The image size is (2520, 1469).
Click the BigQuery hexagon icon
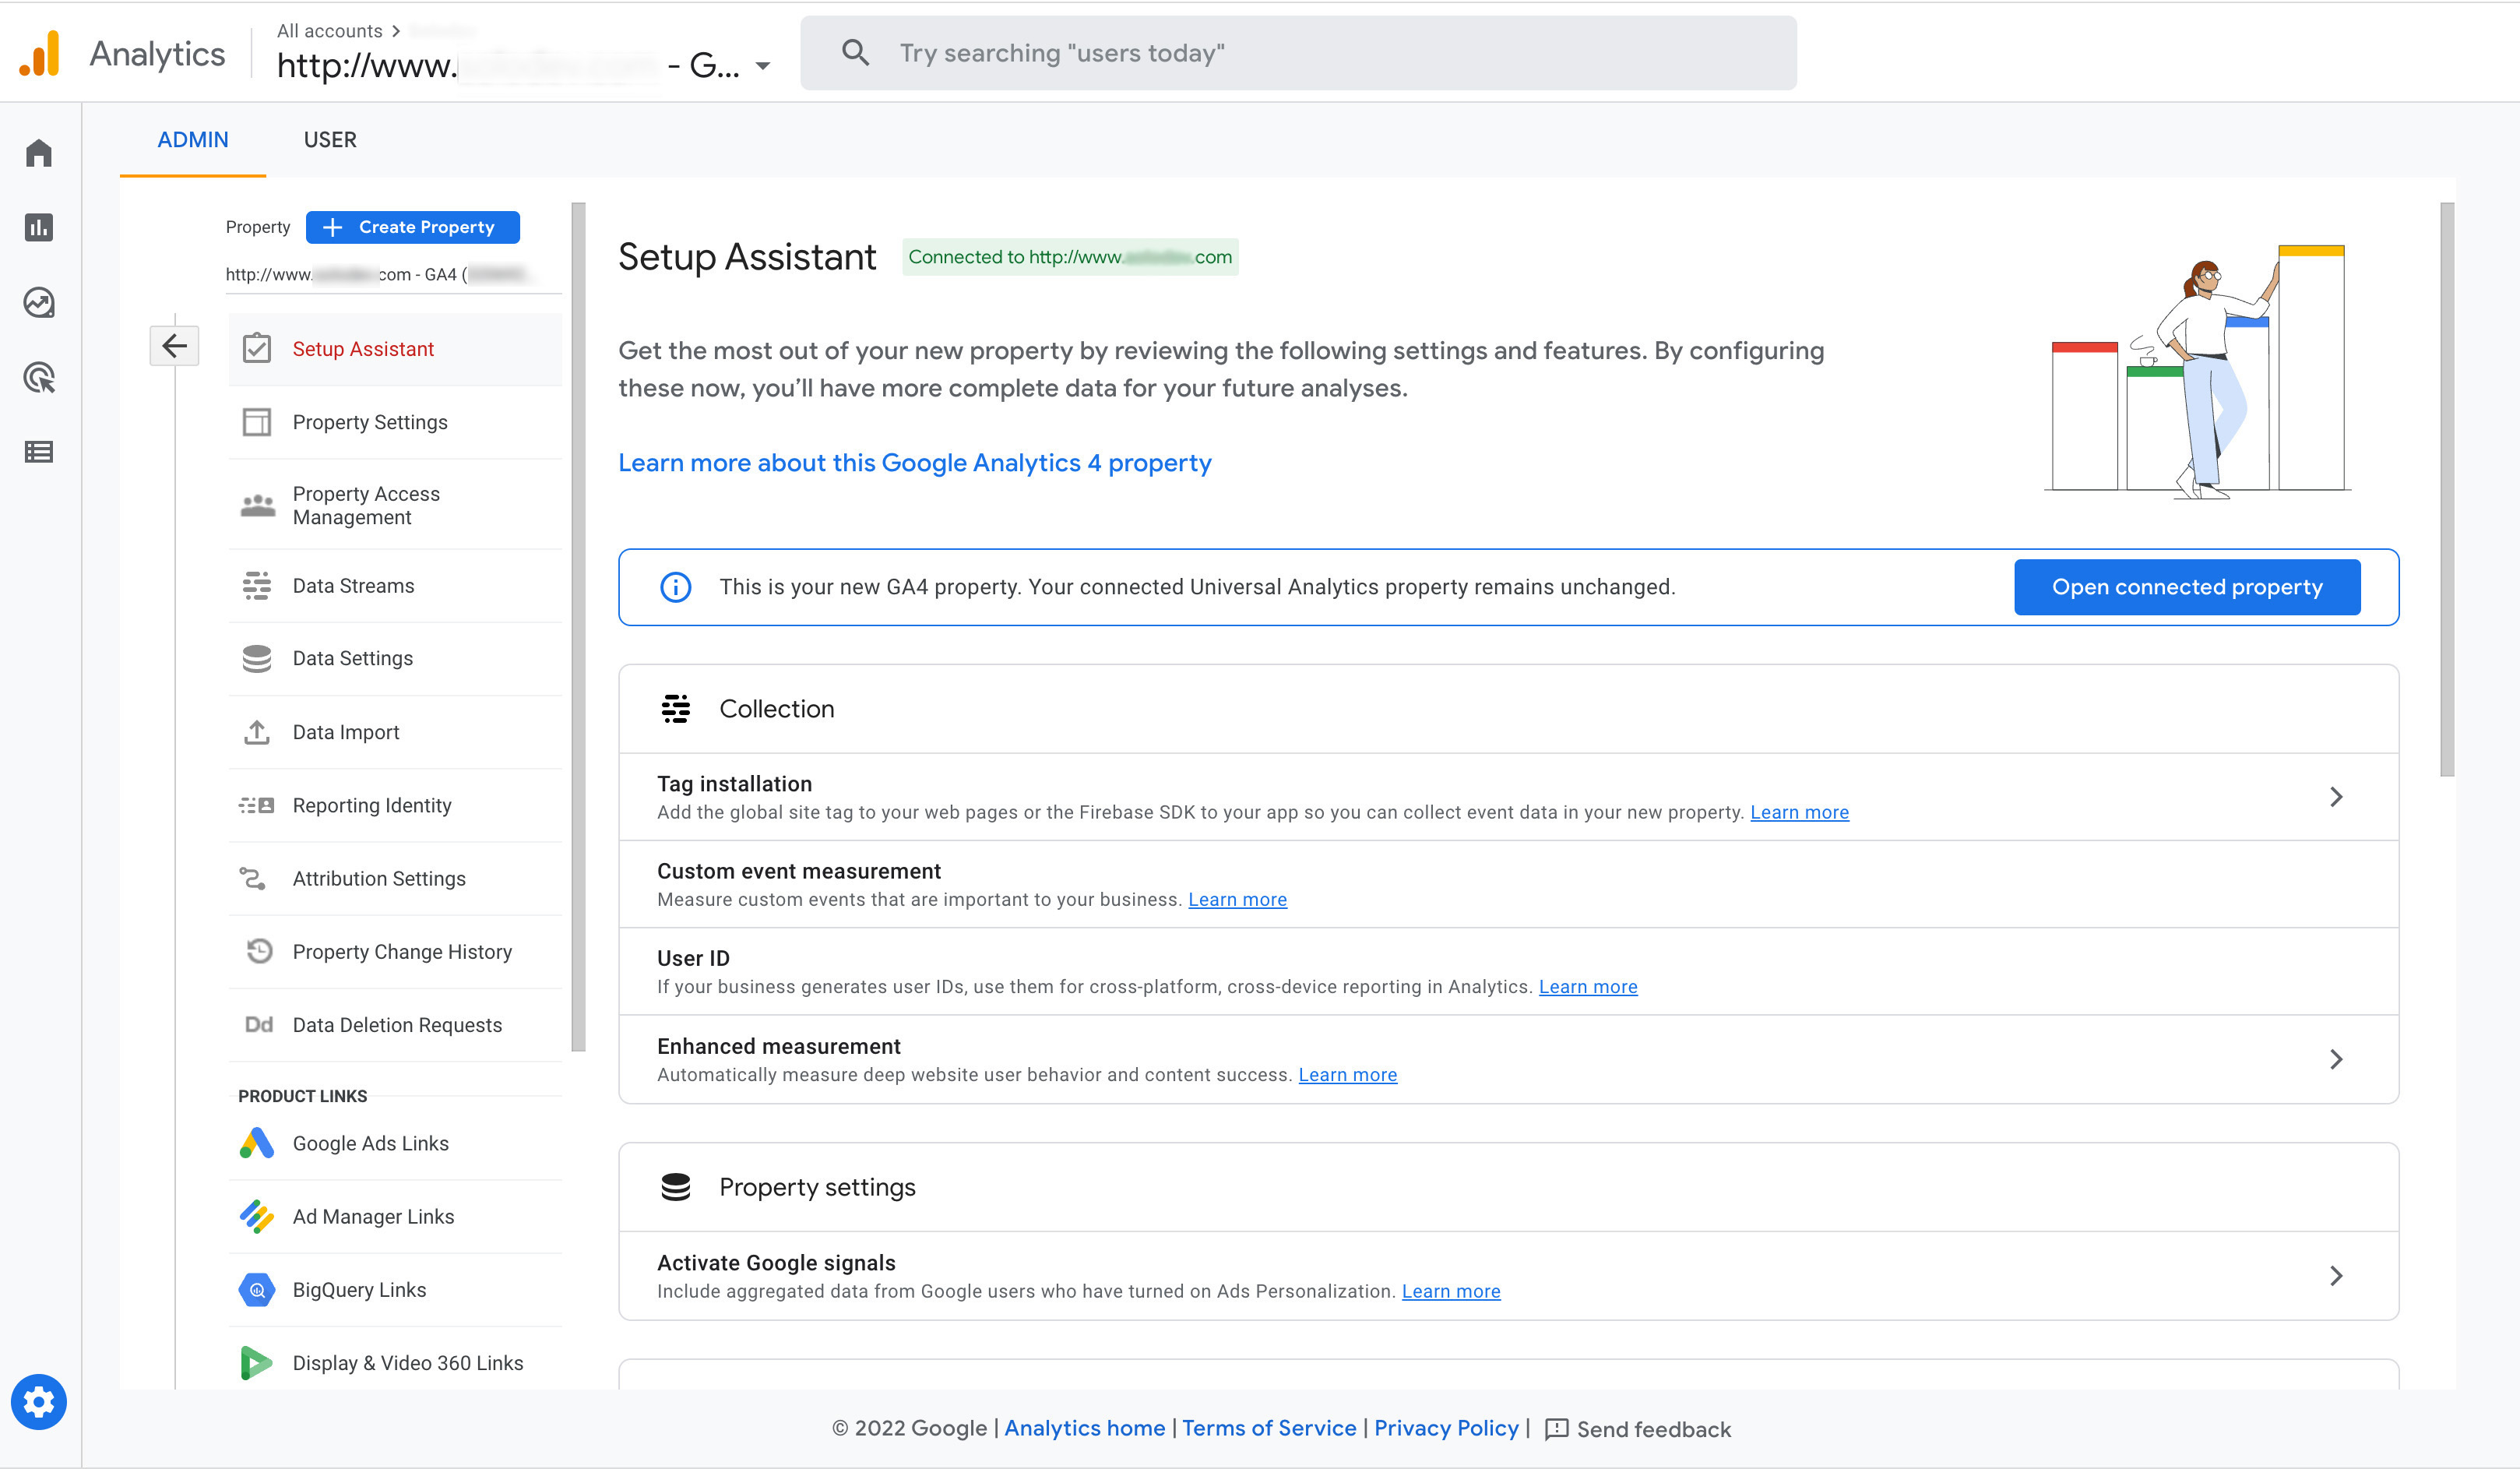click(257, 1290)
